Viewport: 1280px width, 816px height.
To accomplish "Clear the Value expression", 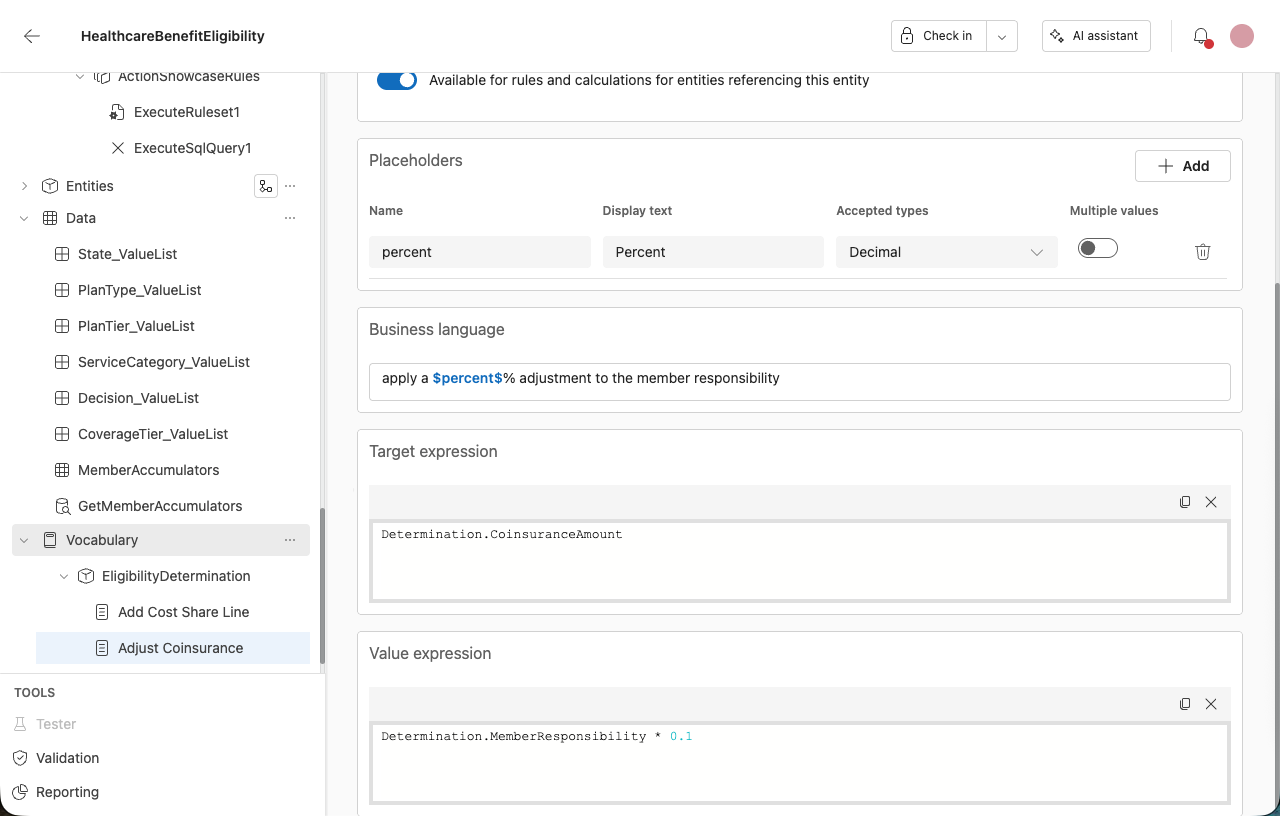I will pyautogui.click(x=1211, y=704).
